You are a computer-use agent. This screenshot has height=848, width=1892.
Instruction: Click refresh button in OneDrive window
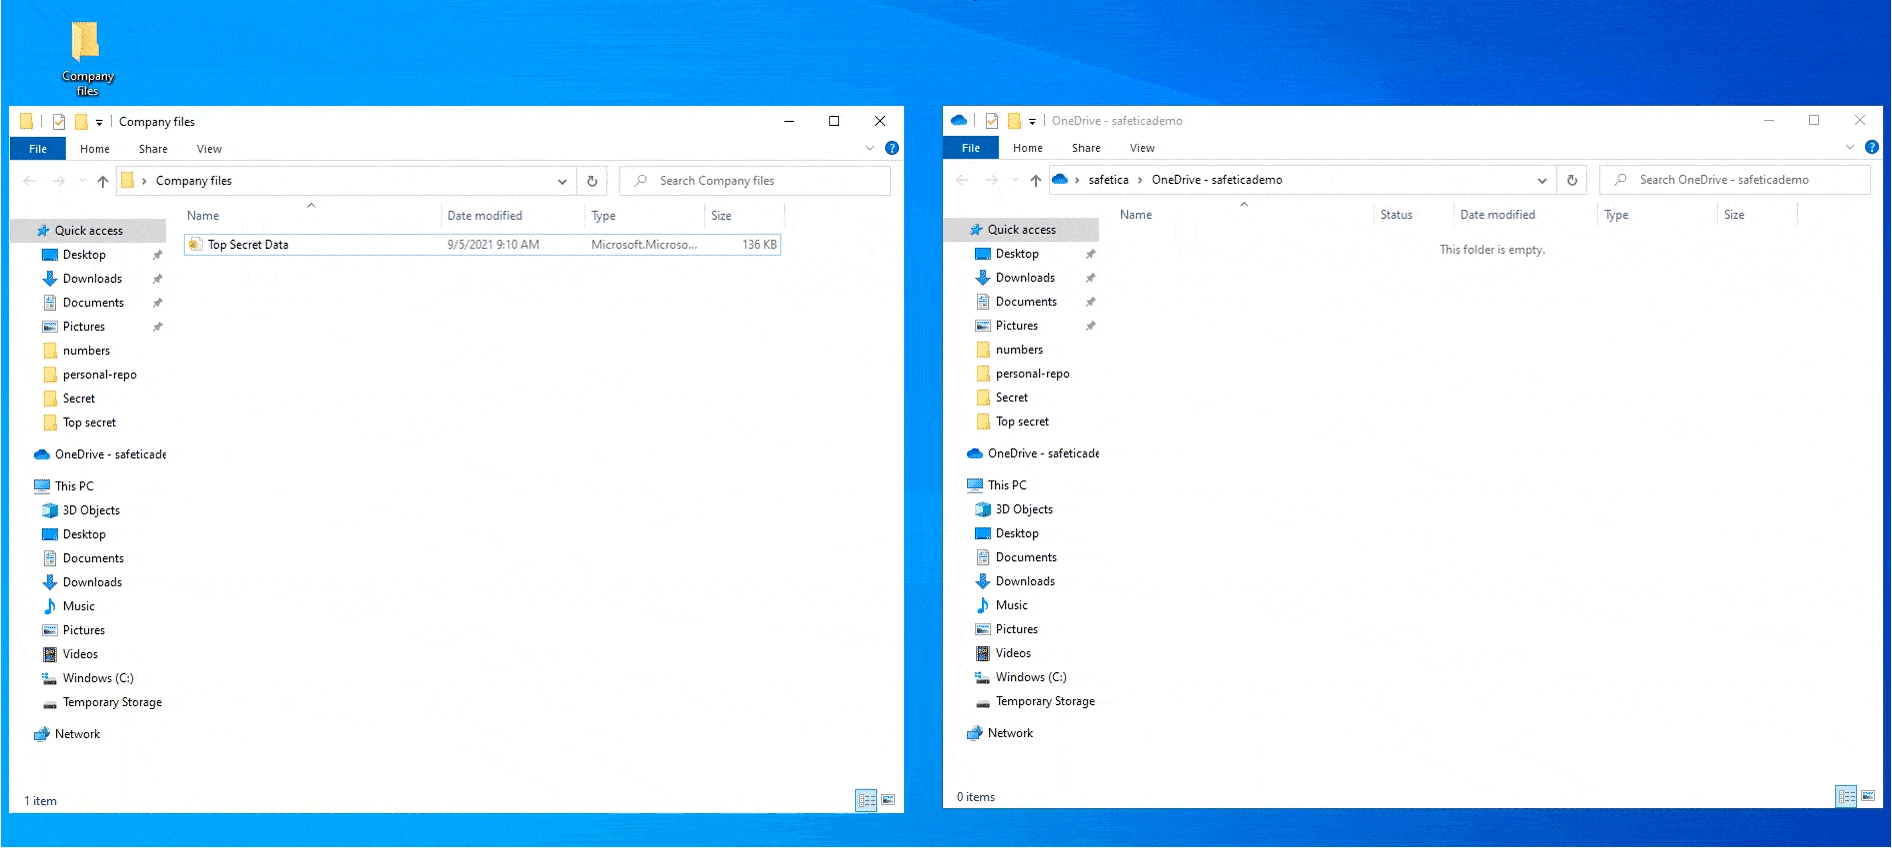click(x=1572, y=180)
